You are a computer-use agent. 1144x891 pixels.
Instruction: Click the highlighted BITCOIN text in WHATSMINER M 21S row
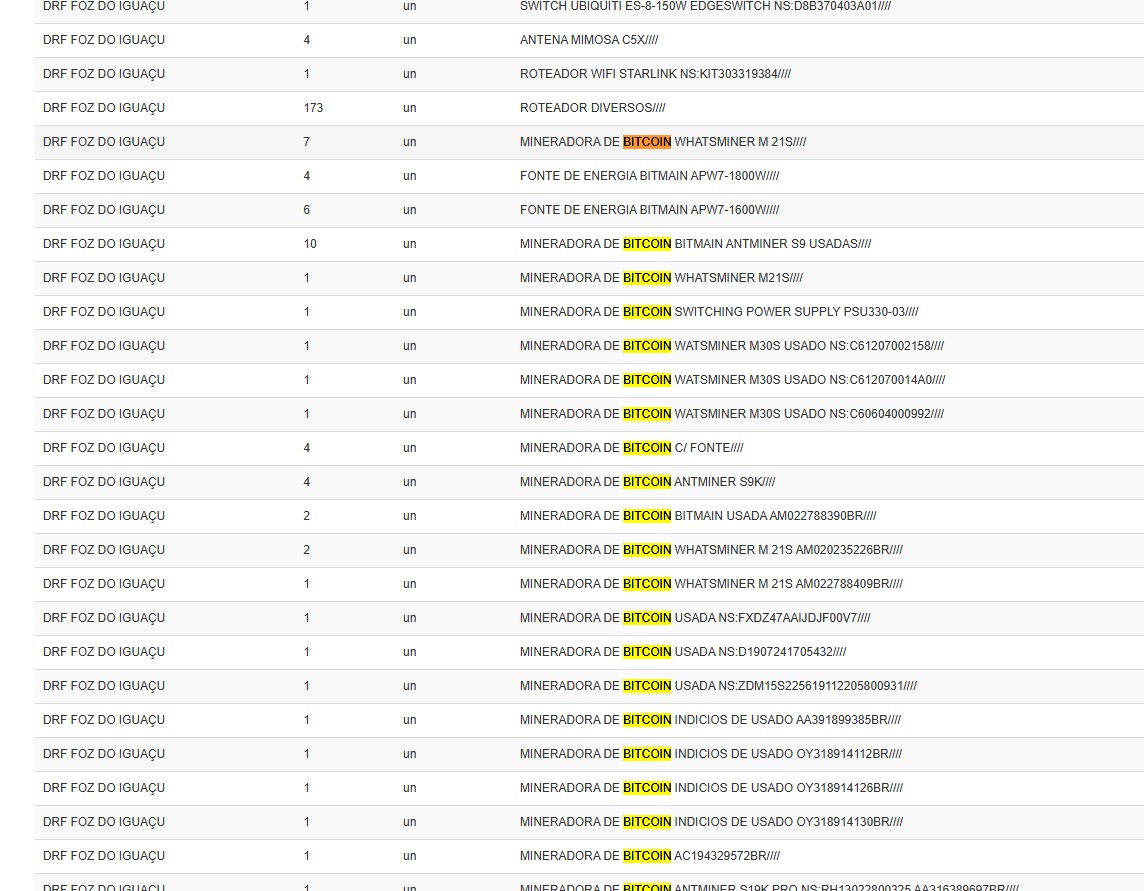click(647, 142)
